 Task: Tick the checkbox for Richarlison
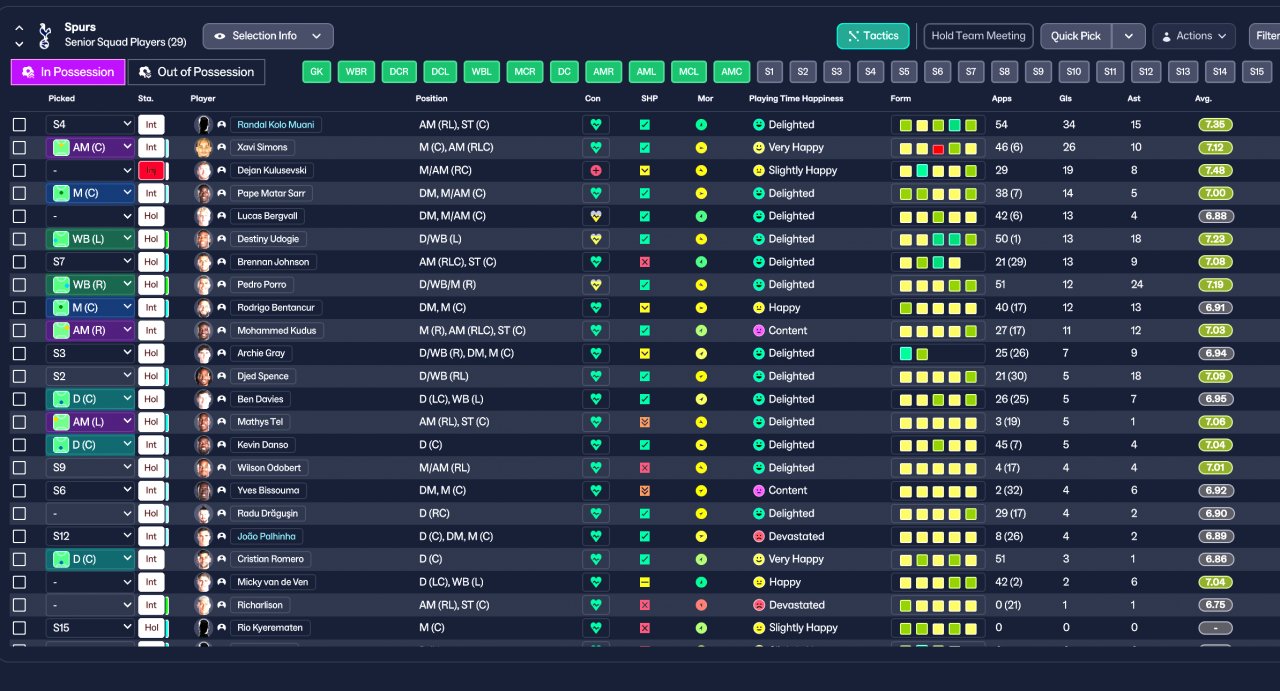(x=19, y=605)
